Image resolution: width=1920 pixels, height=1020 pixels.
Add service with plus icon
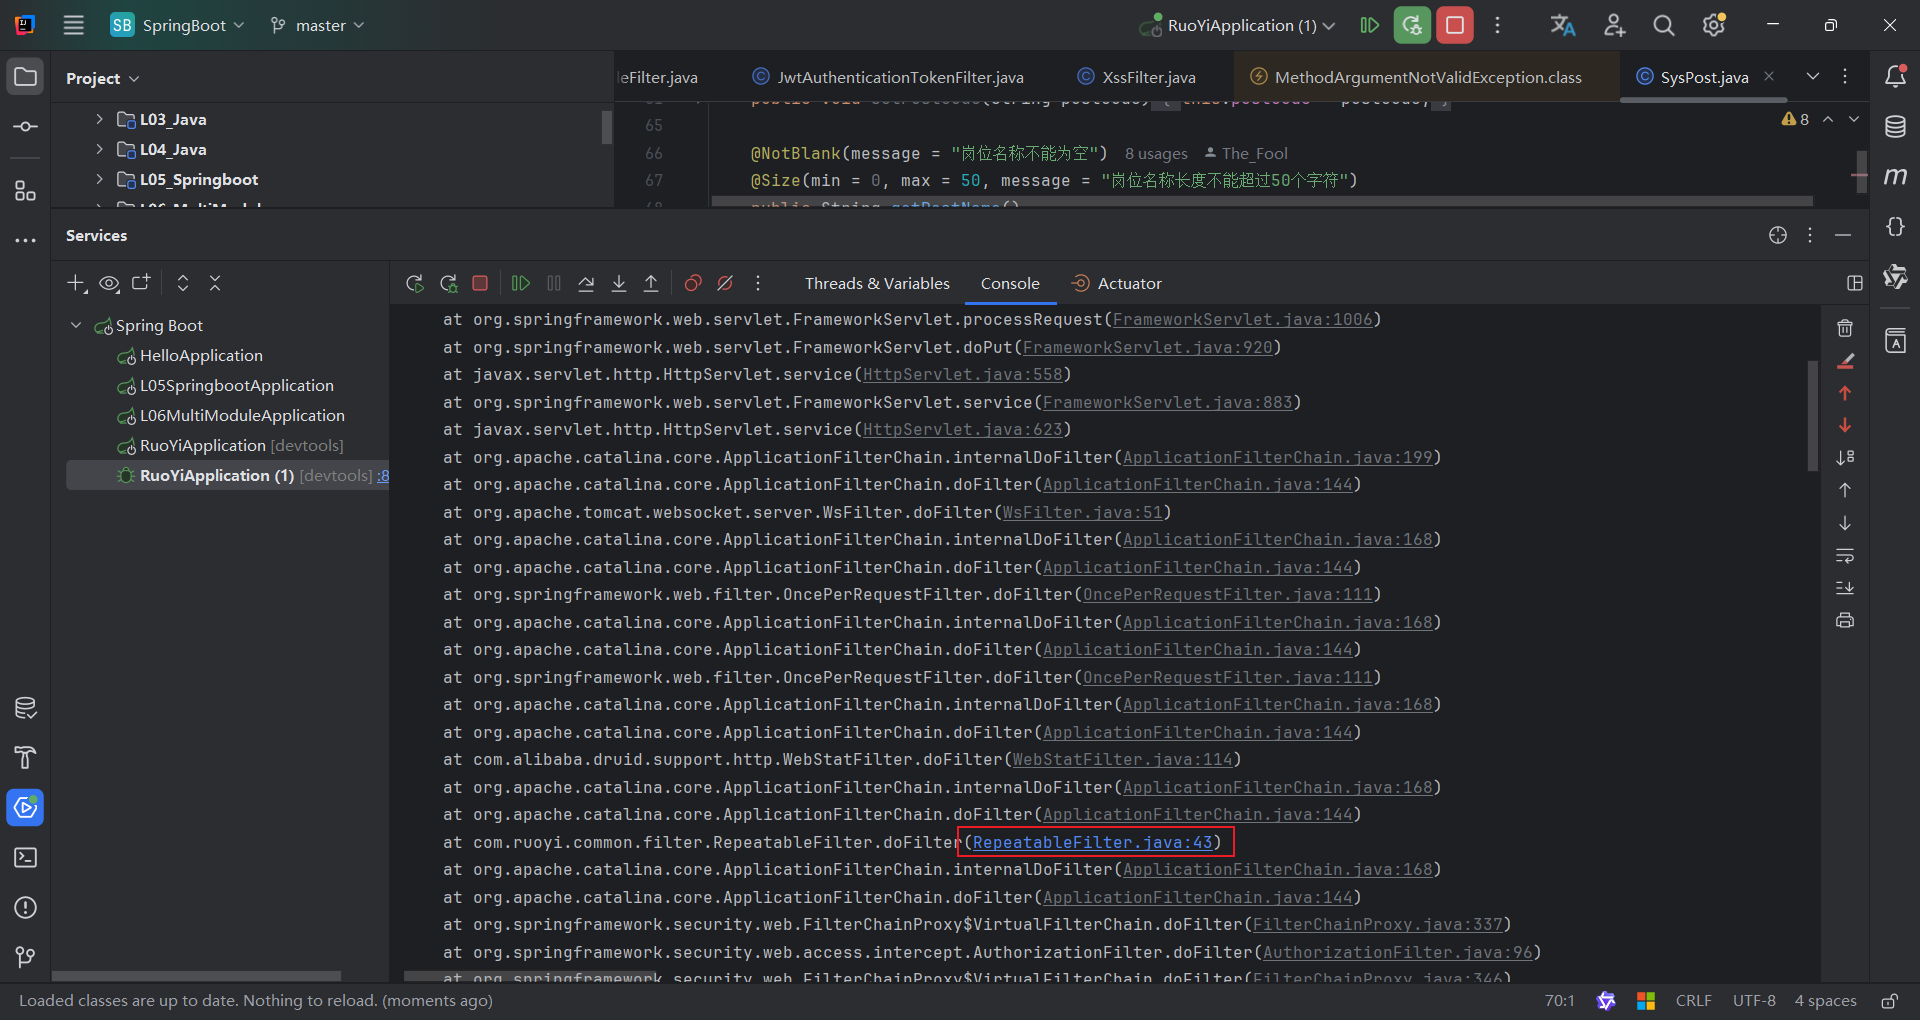pyautogui.click(x=77, y=284)
